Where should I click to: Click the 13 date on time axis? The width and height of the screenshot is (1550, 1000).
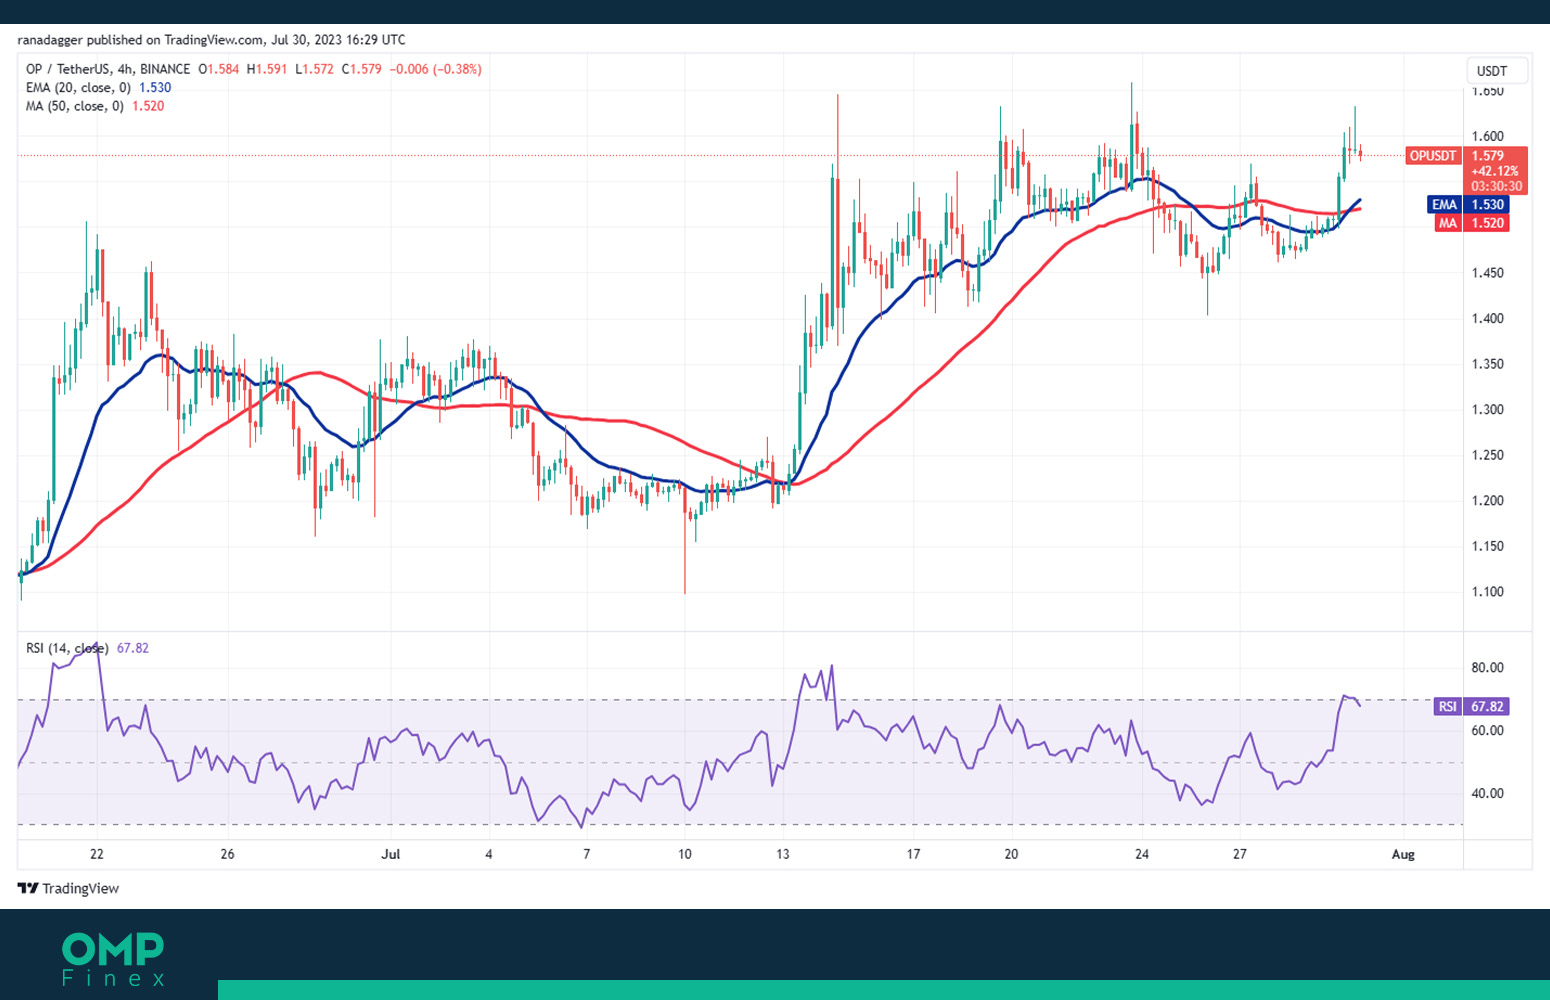[x=783, y=854]
